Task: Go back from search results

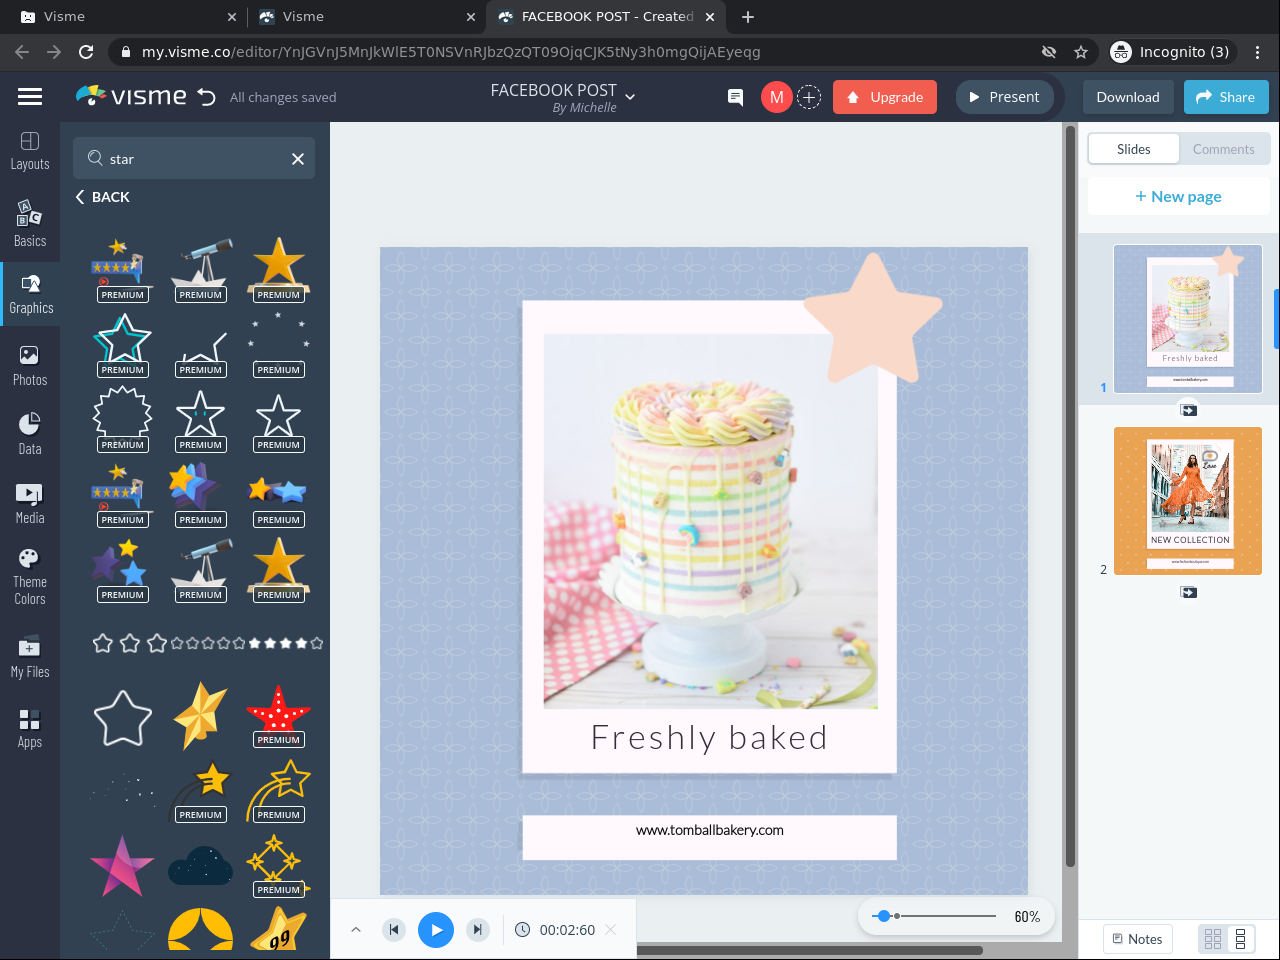Action: tap(102, 197)
